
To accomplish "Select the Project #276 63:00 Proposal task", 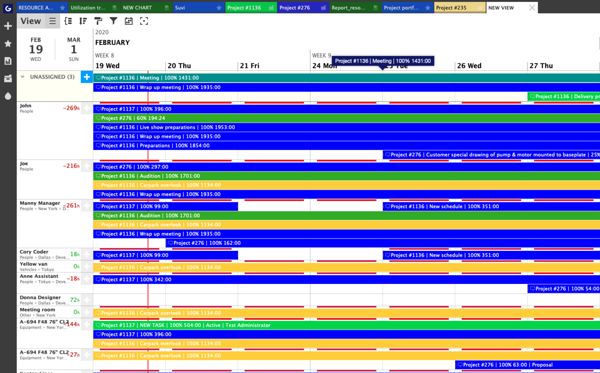I will (528, 365).
